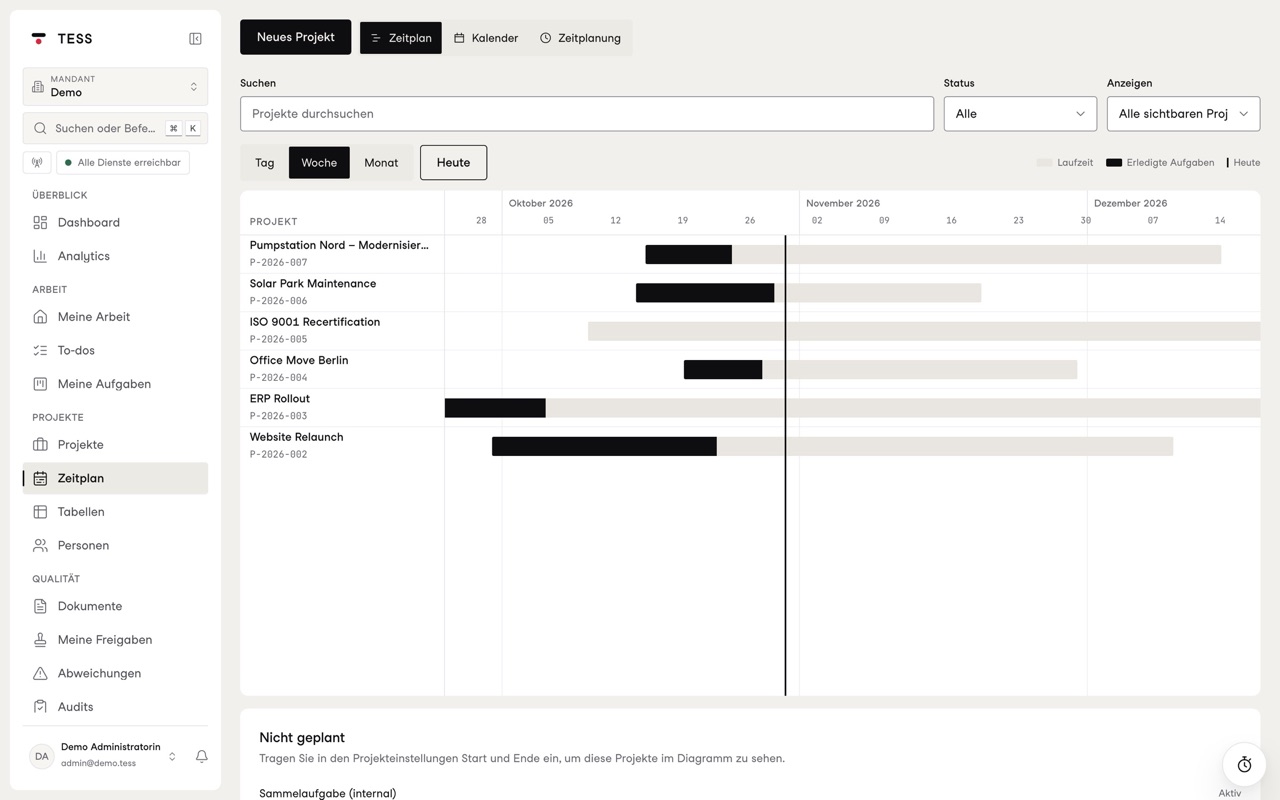The width and height of the screenshot is (1280, 800).
Task: Click the TESS logo icon
Action: [x=39, y=39]
